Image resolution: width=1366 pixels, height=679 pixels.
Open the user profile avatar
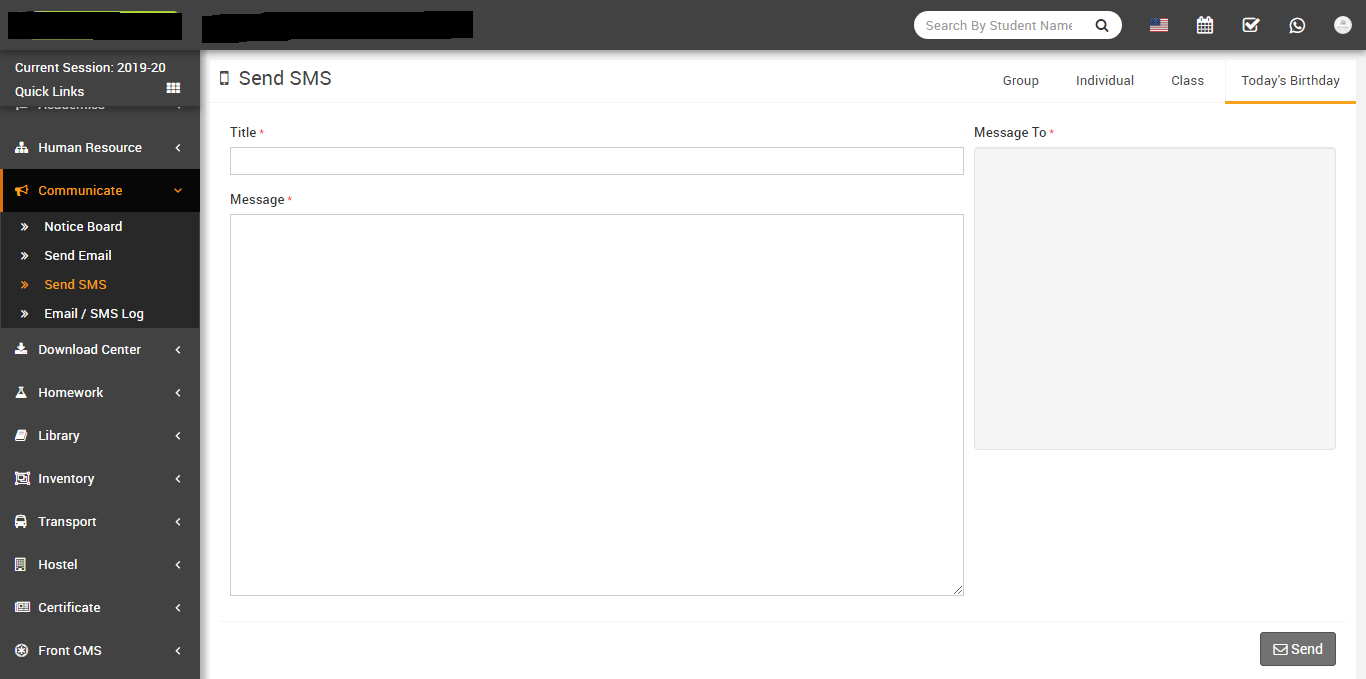tap(1343, 26)
